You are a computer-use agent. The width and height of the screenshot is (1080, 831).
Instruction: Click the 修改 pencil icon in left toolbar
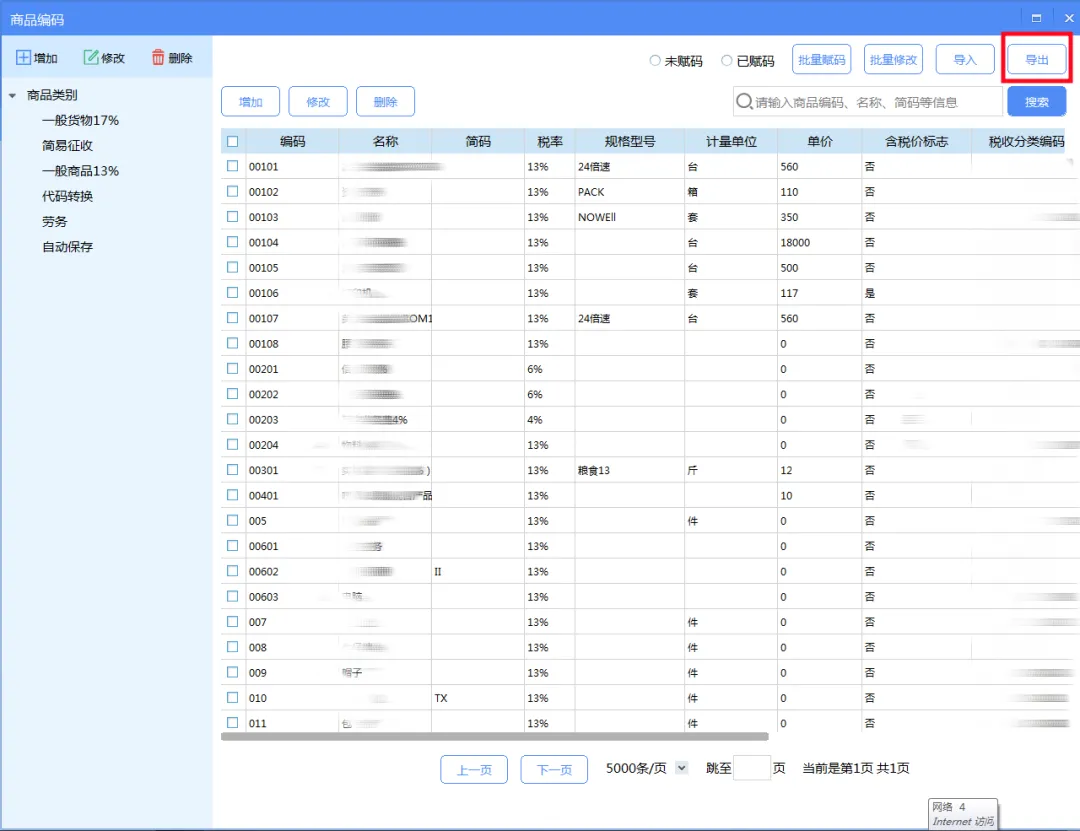click(91, 57)
